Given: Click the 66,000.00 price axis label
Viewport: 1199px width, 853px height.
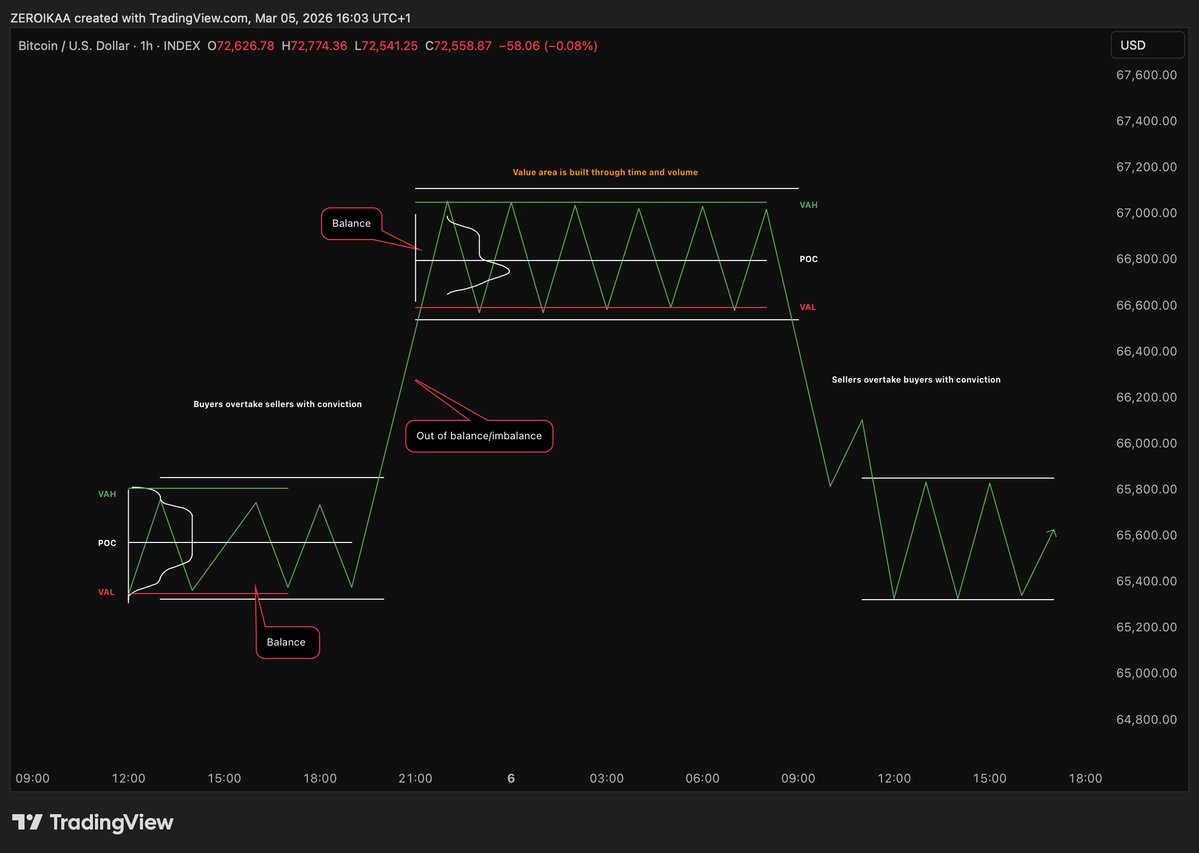Looking at the screenshot, I should click(1146, 443).
